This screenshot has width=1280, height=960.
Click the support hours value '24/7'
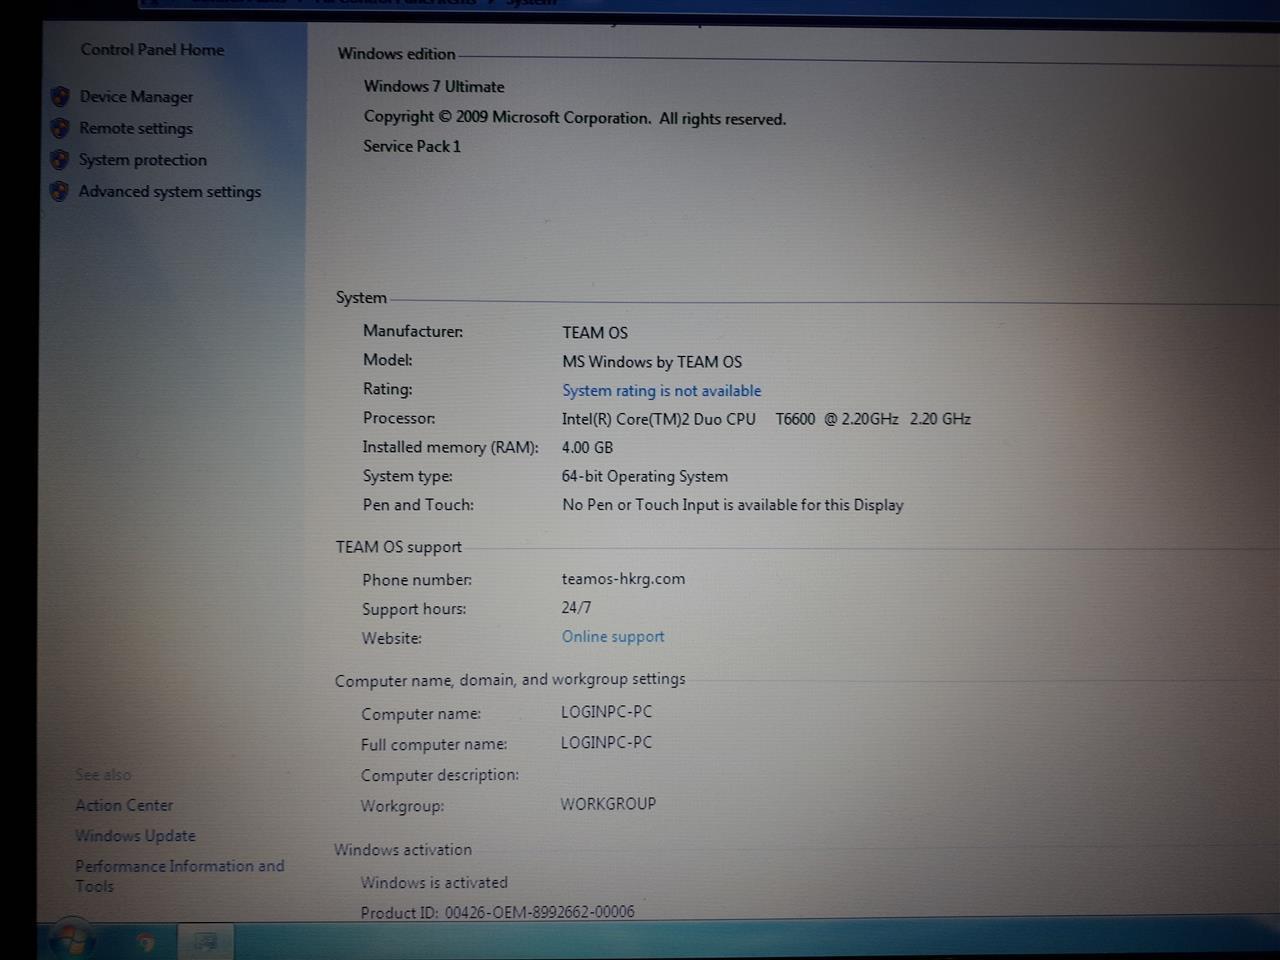(x=576, y=608)
